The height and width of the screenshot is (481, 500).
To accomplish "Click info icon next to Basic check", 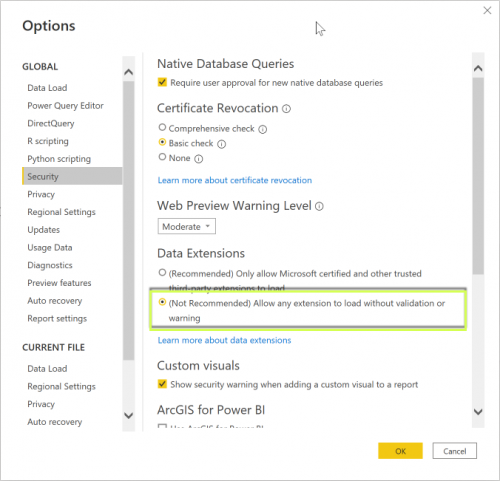I will coord(222,144).
